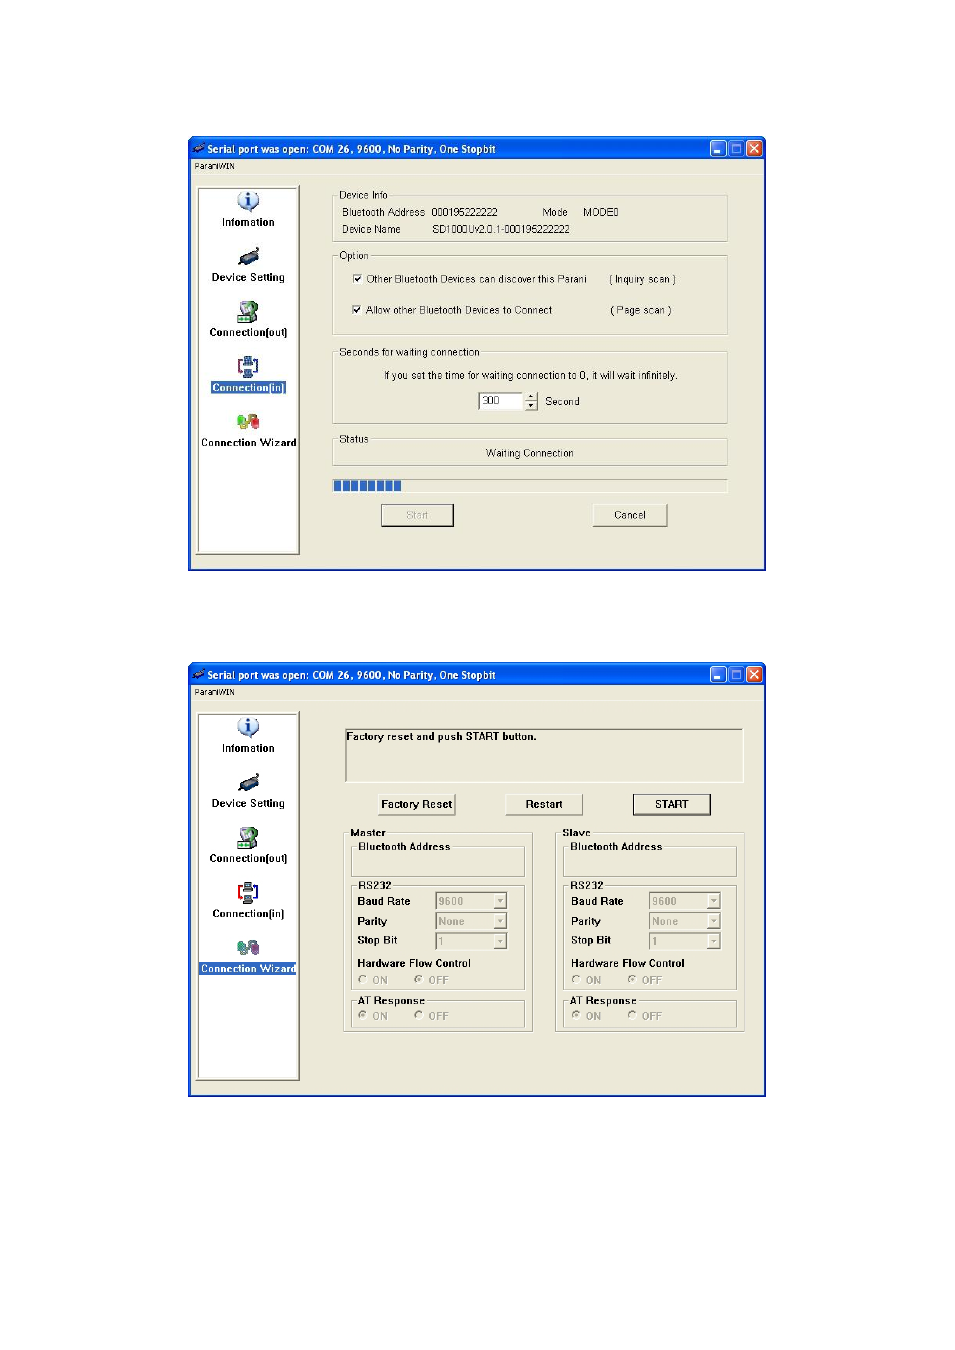This screenshot has width=955, height=1350.
Task: Close the lower ParaniWIN window
Action: (x=754, y=675)
